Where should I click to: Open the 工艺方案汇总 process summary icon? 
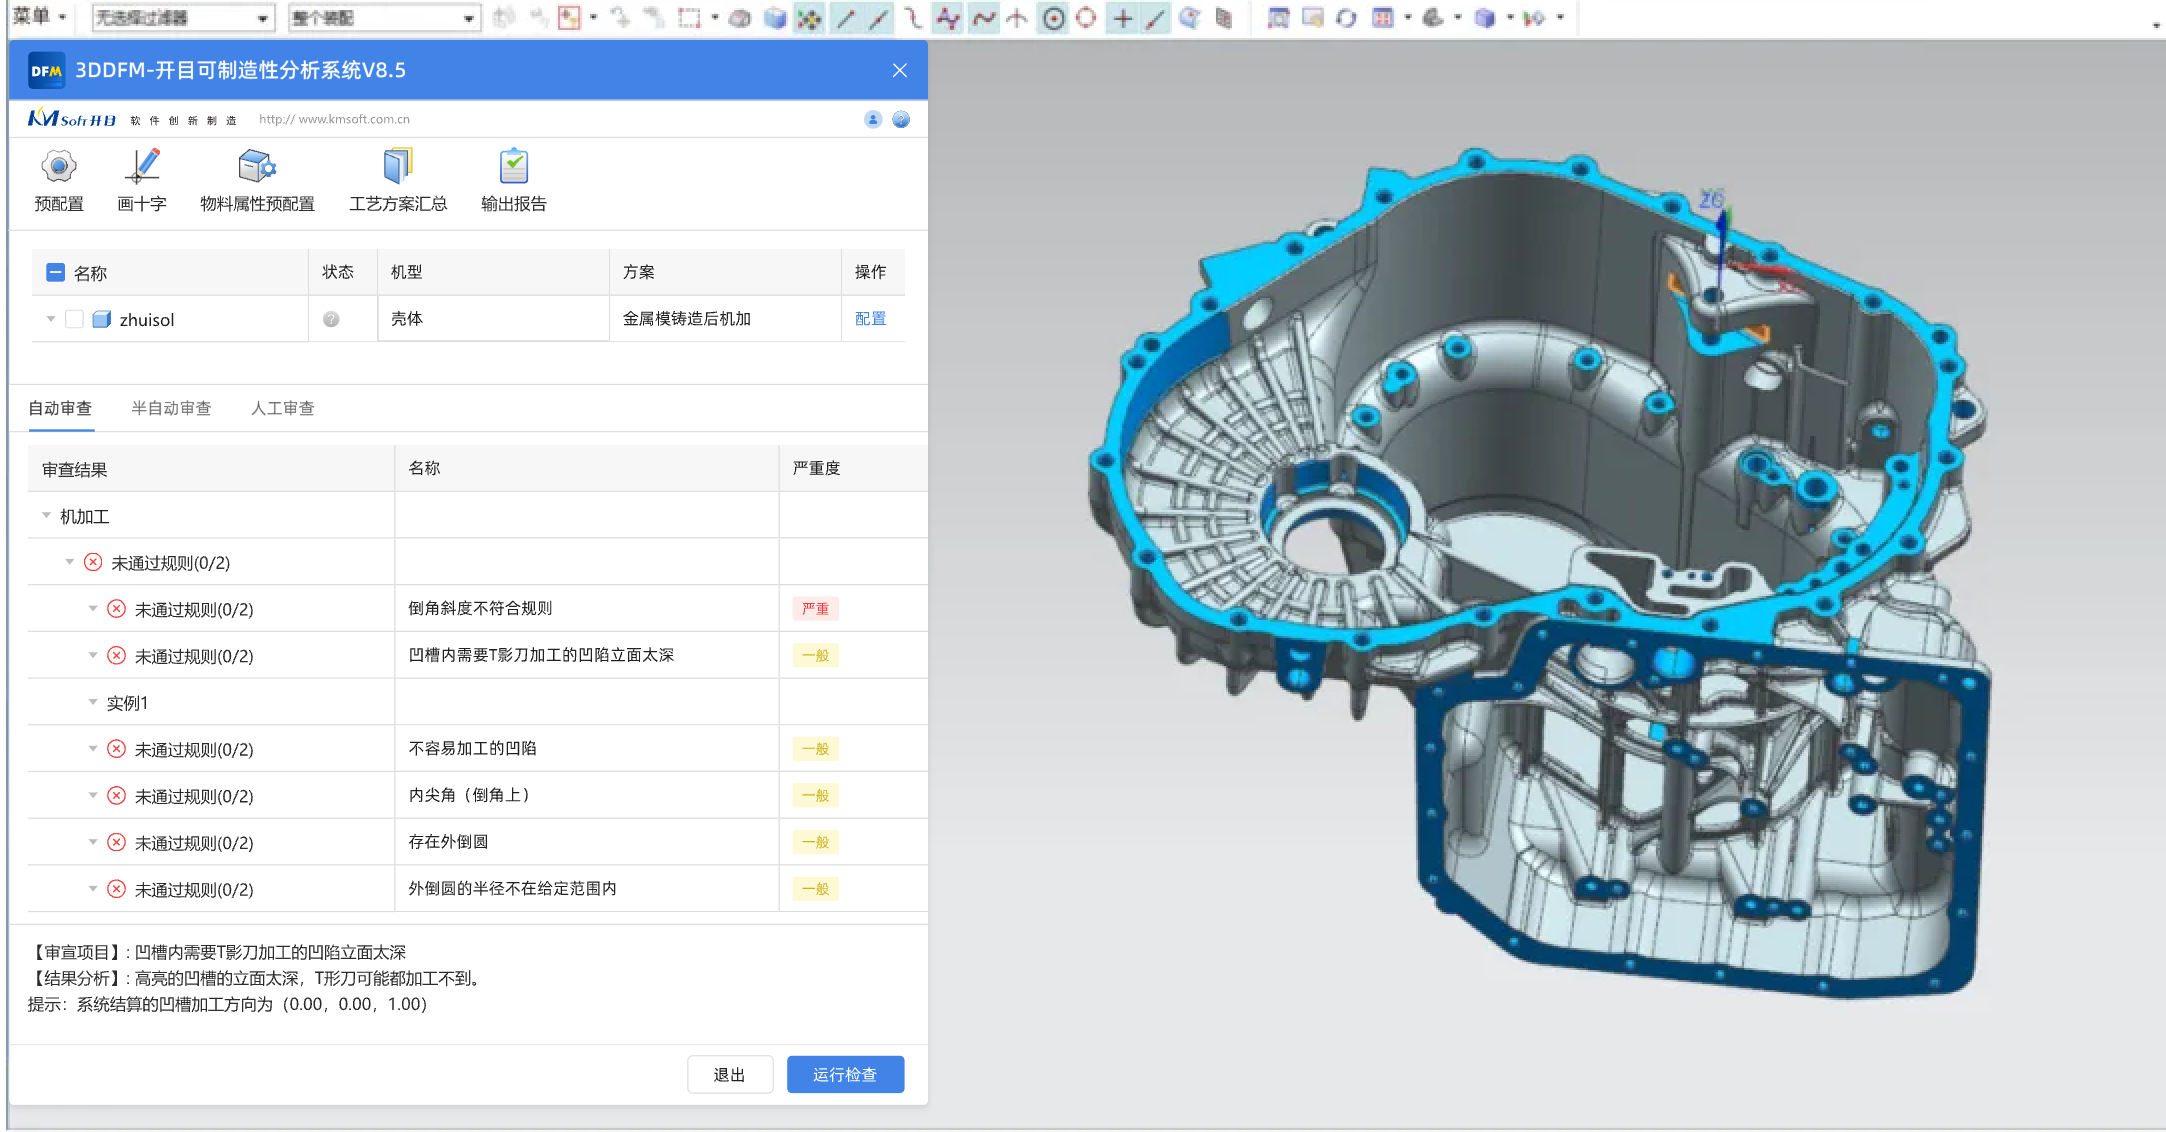point(397,167)
